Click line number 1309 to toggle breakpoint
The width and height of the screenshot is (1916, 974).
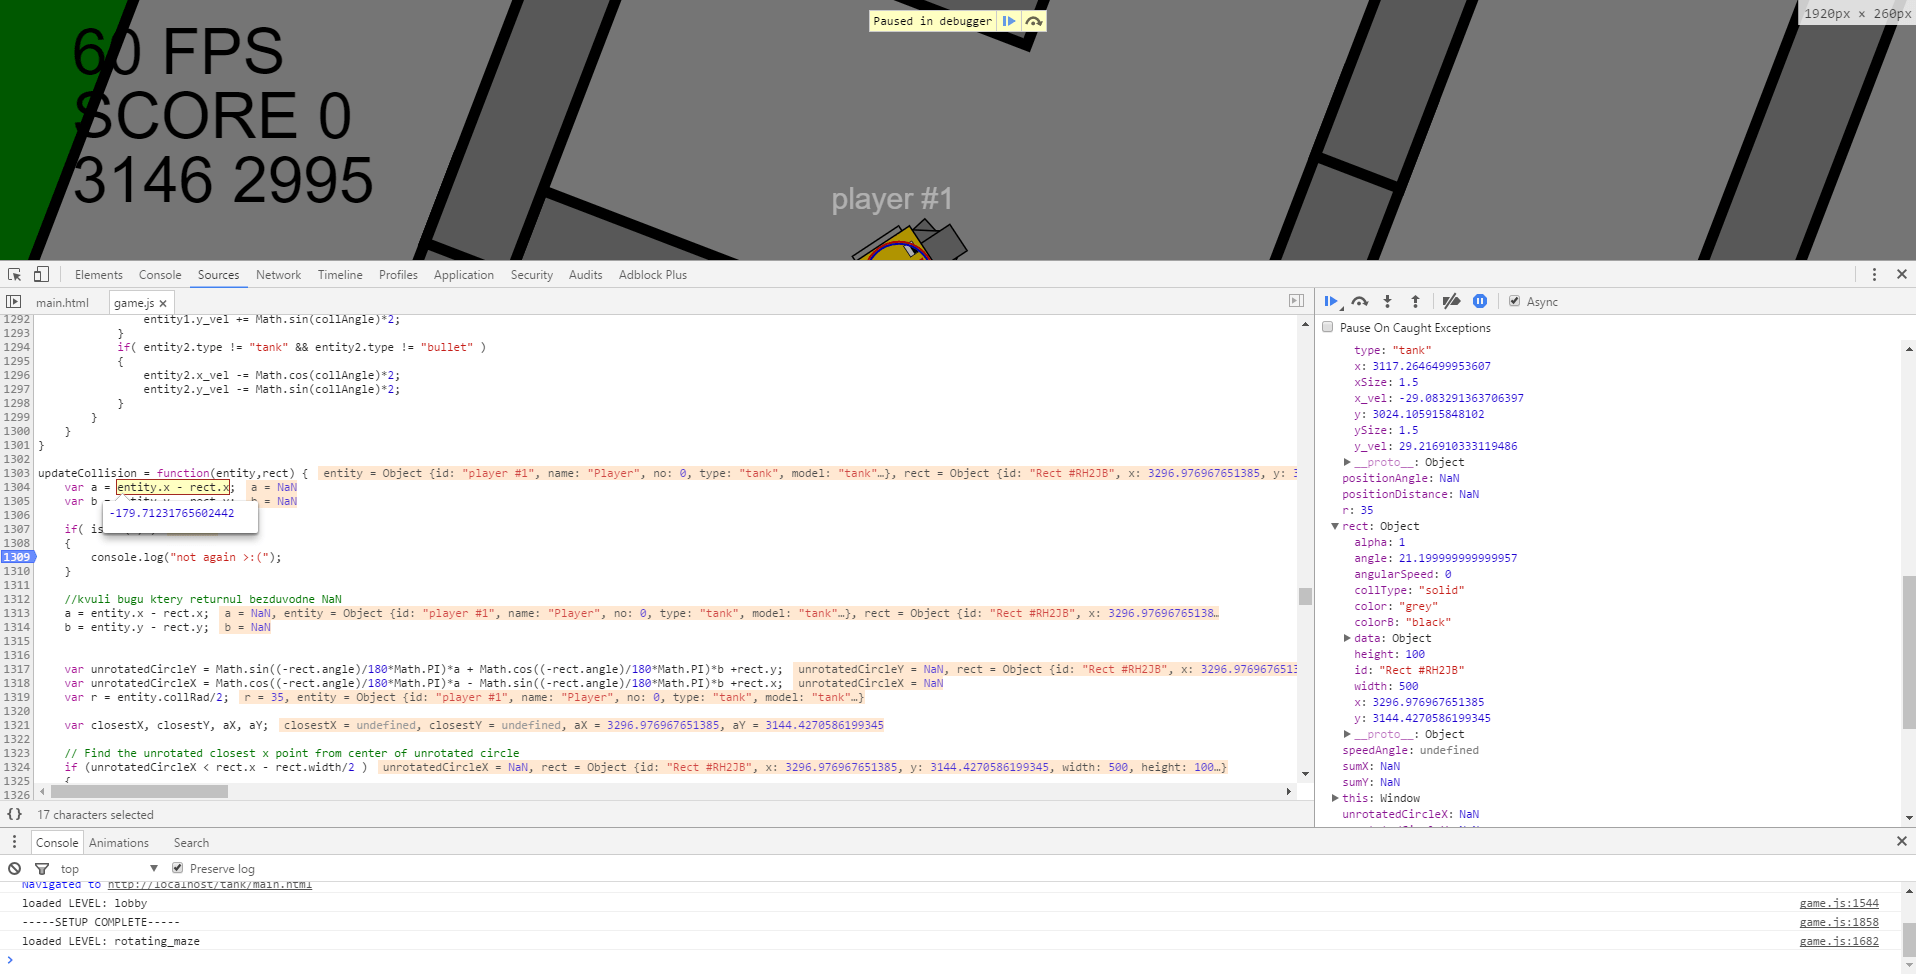pyautogui.click(x=16, y=557)
